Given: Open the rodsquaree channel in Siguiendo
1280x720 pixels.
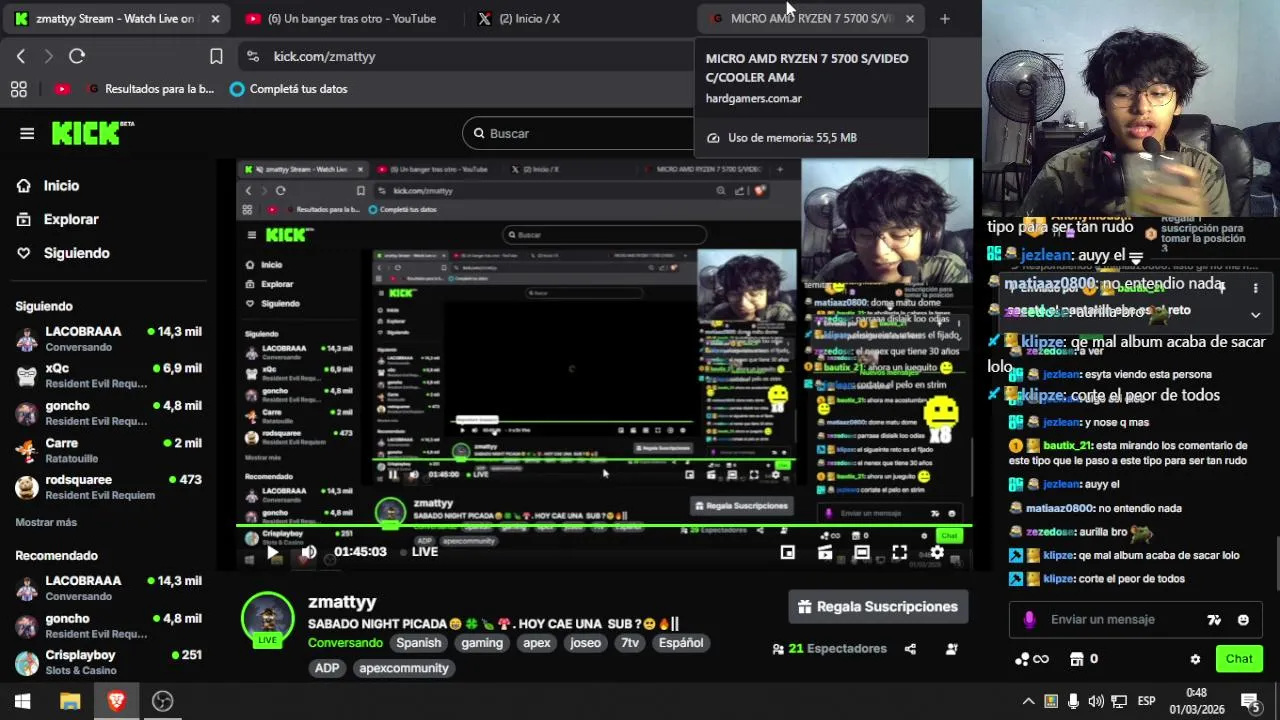Looking at the screenshot, I should click(x=108, y=487).
